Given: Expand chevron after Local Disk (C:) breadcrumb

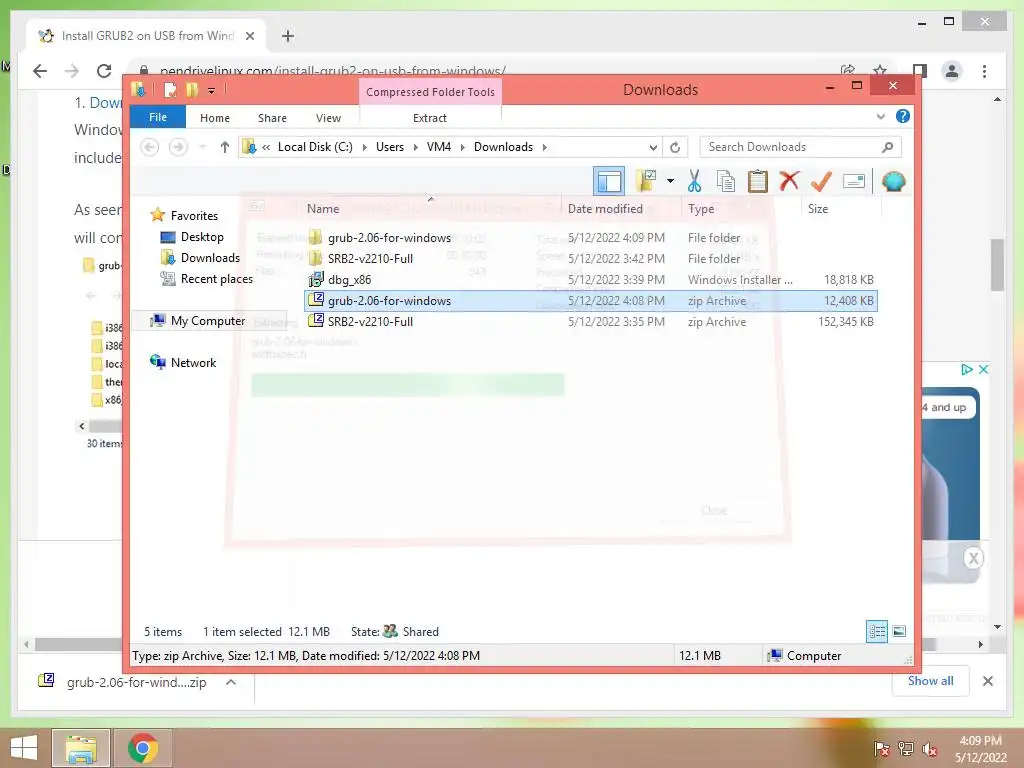Looking at the screenshot, I should pyautogui.click(x=364, y=148).
